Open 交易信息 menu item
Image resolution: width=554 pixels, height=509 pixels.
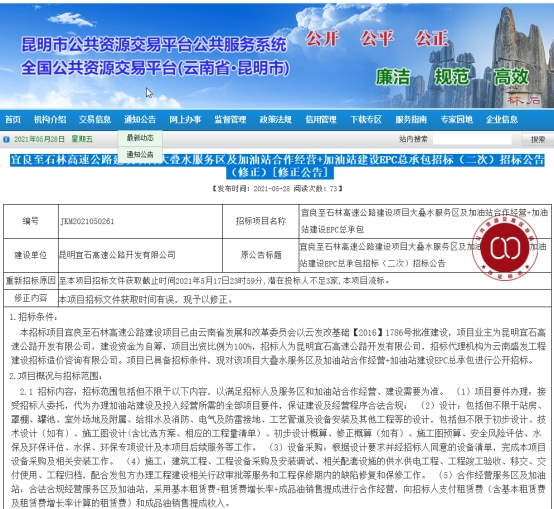(95, 119)
